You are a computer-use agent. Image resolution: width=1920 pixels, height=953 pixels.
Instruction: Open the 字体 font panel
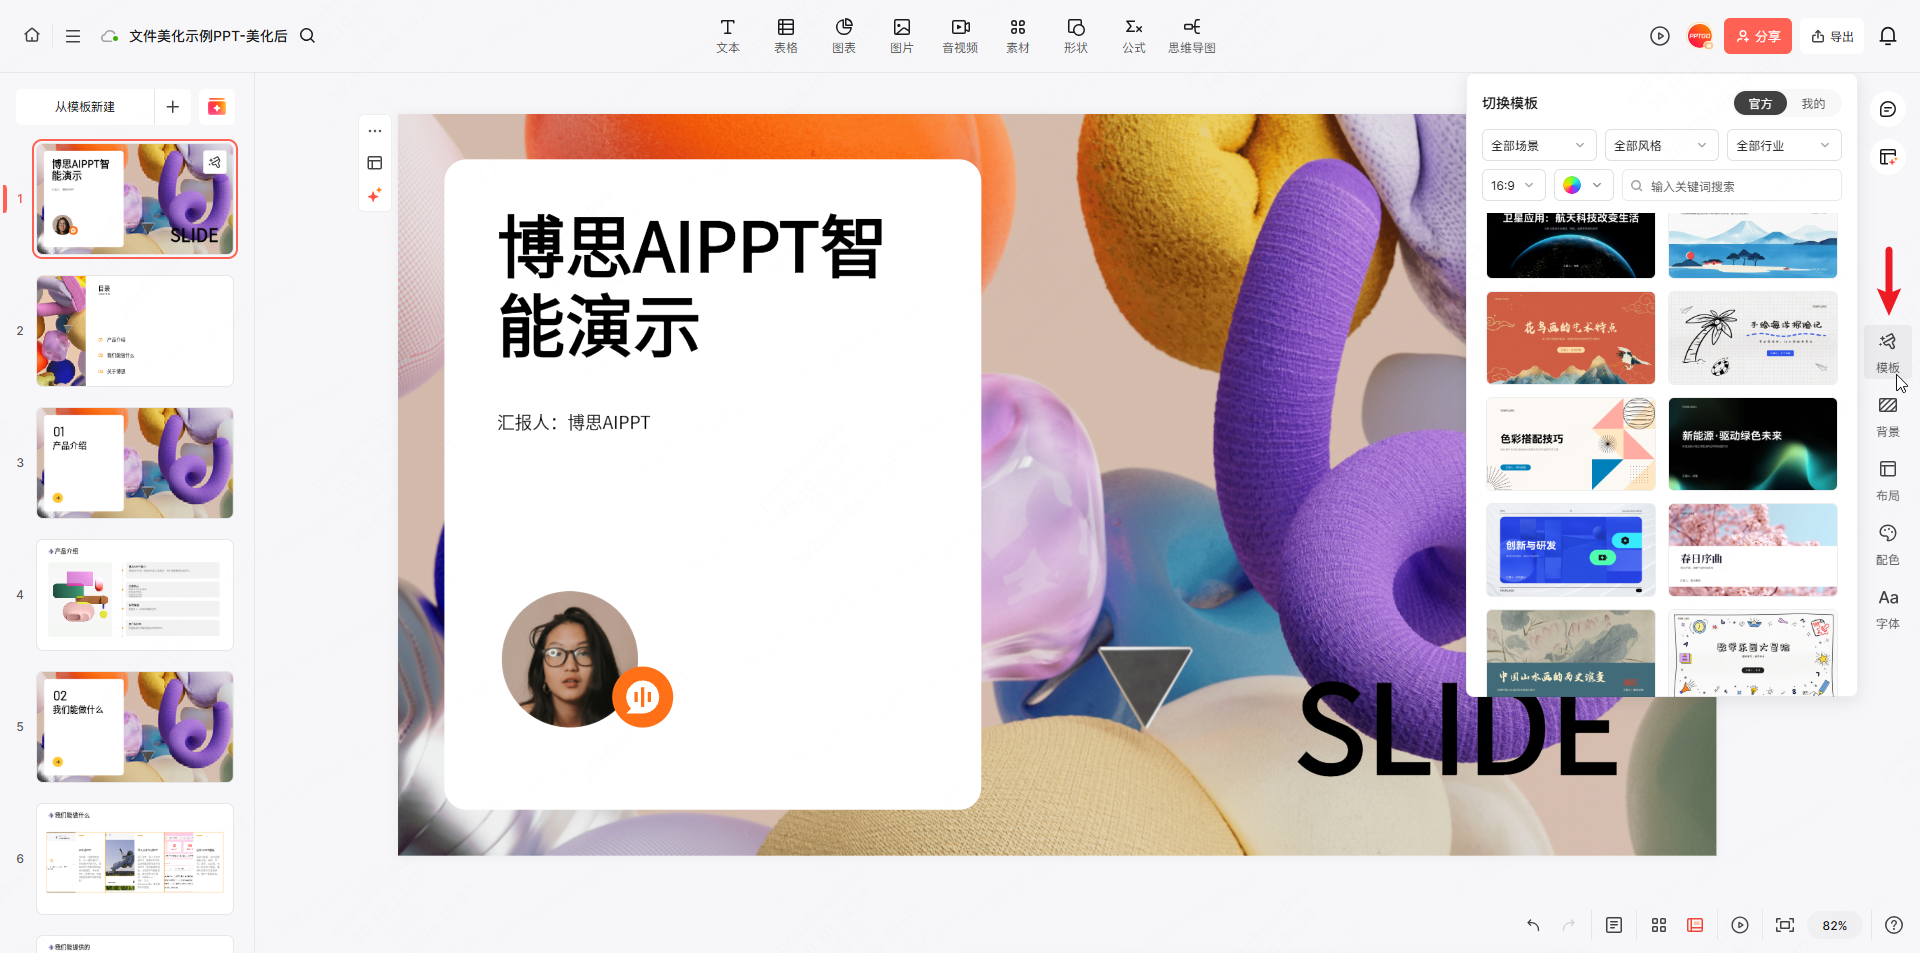(1888, 609)
